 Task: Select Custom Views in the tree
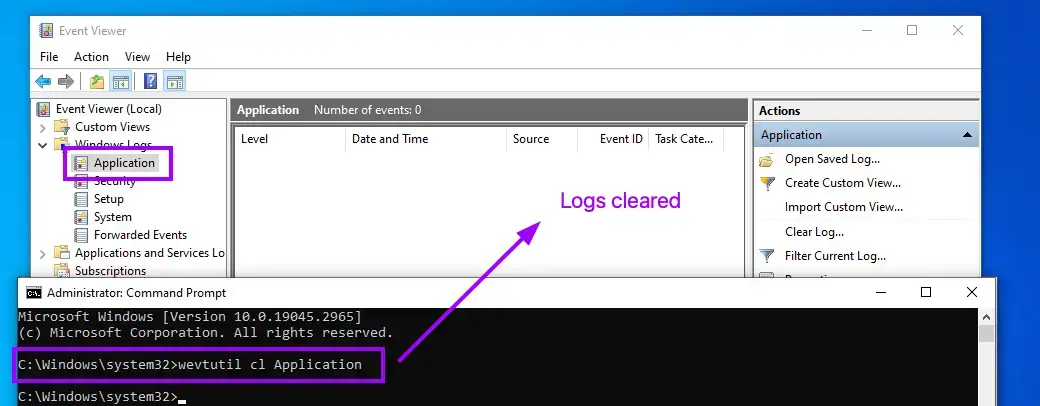113,127
